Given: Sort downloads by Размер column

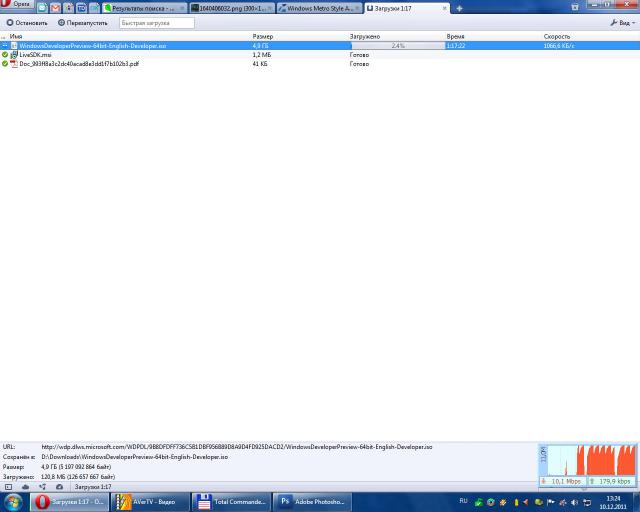Looking at the screenshot, I should point(262,36).
